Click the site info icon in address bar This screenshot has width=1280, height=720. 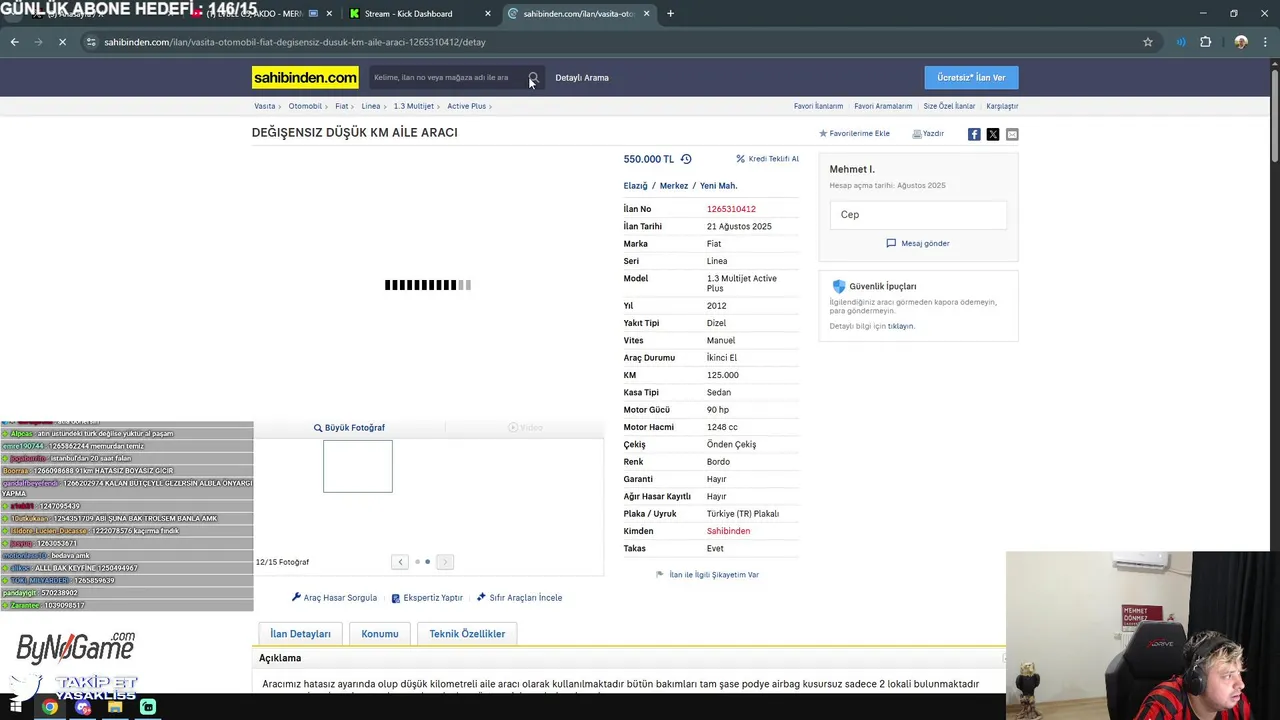coord(91,42)
